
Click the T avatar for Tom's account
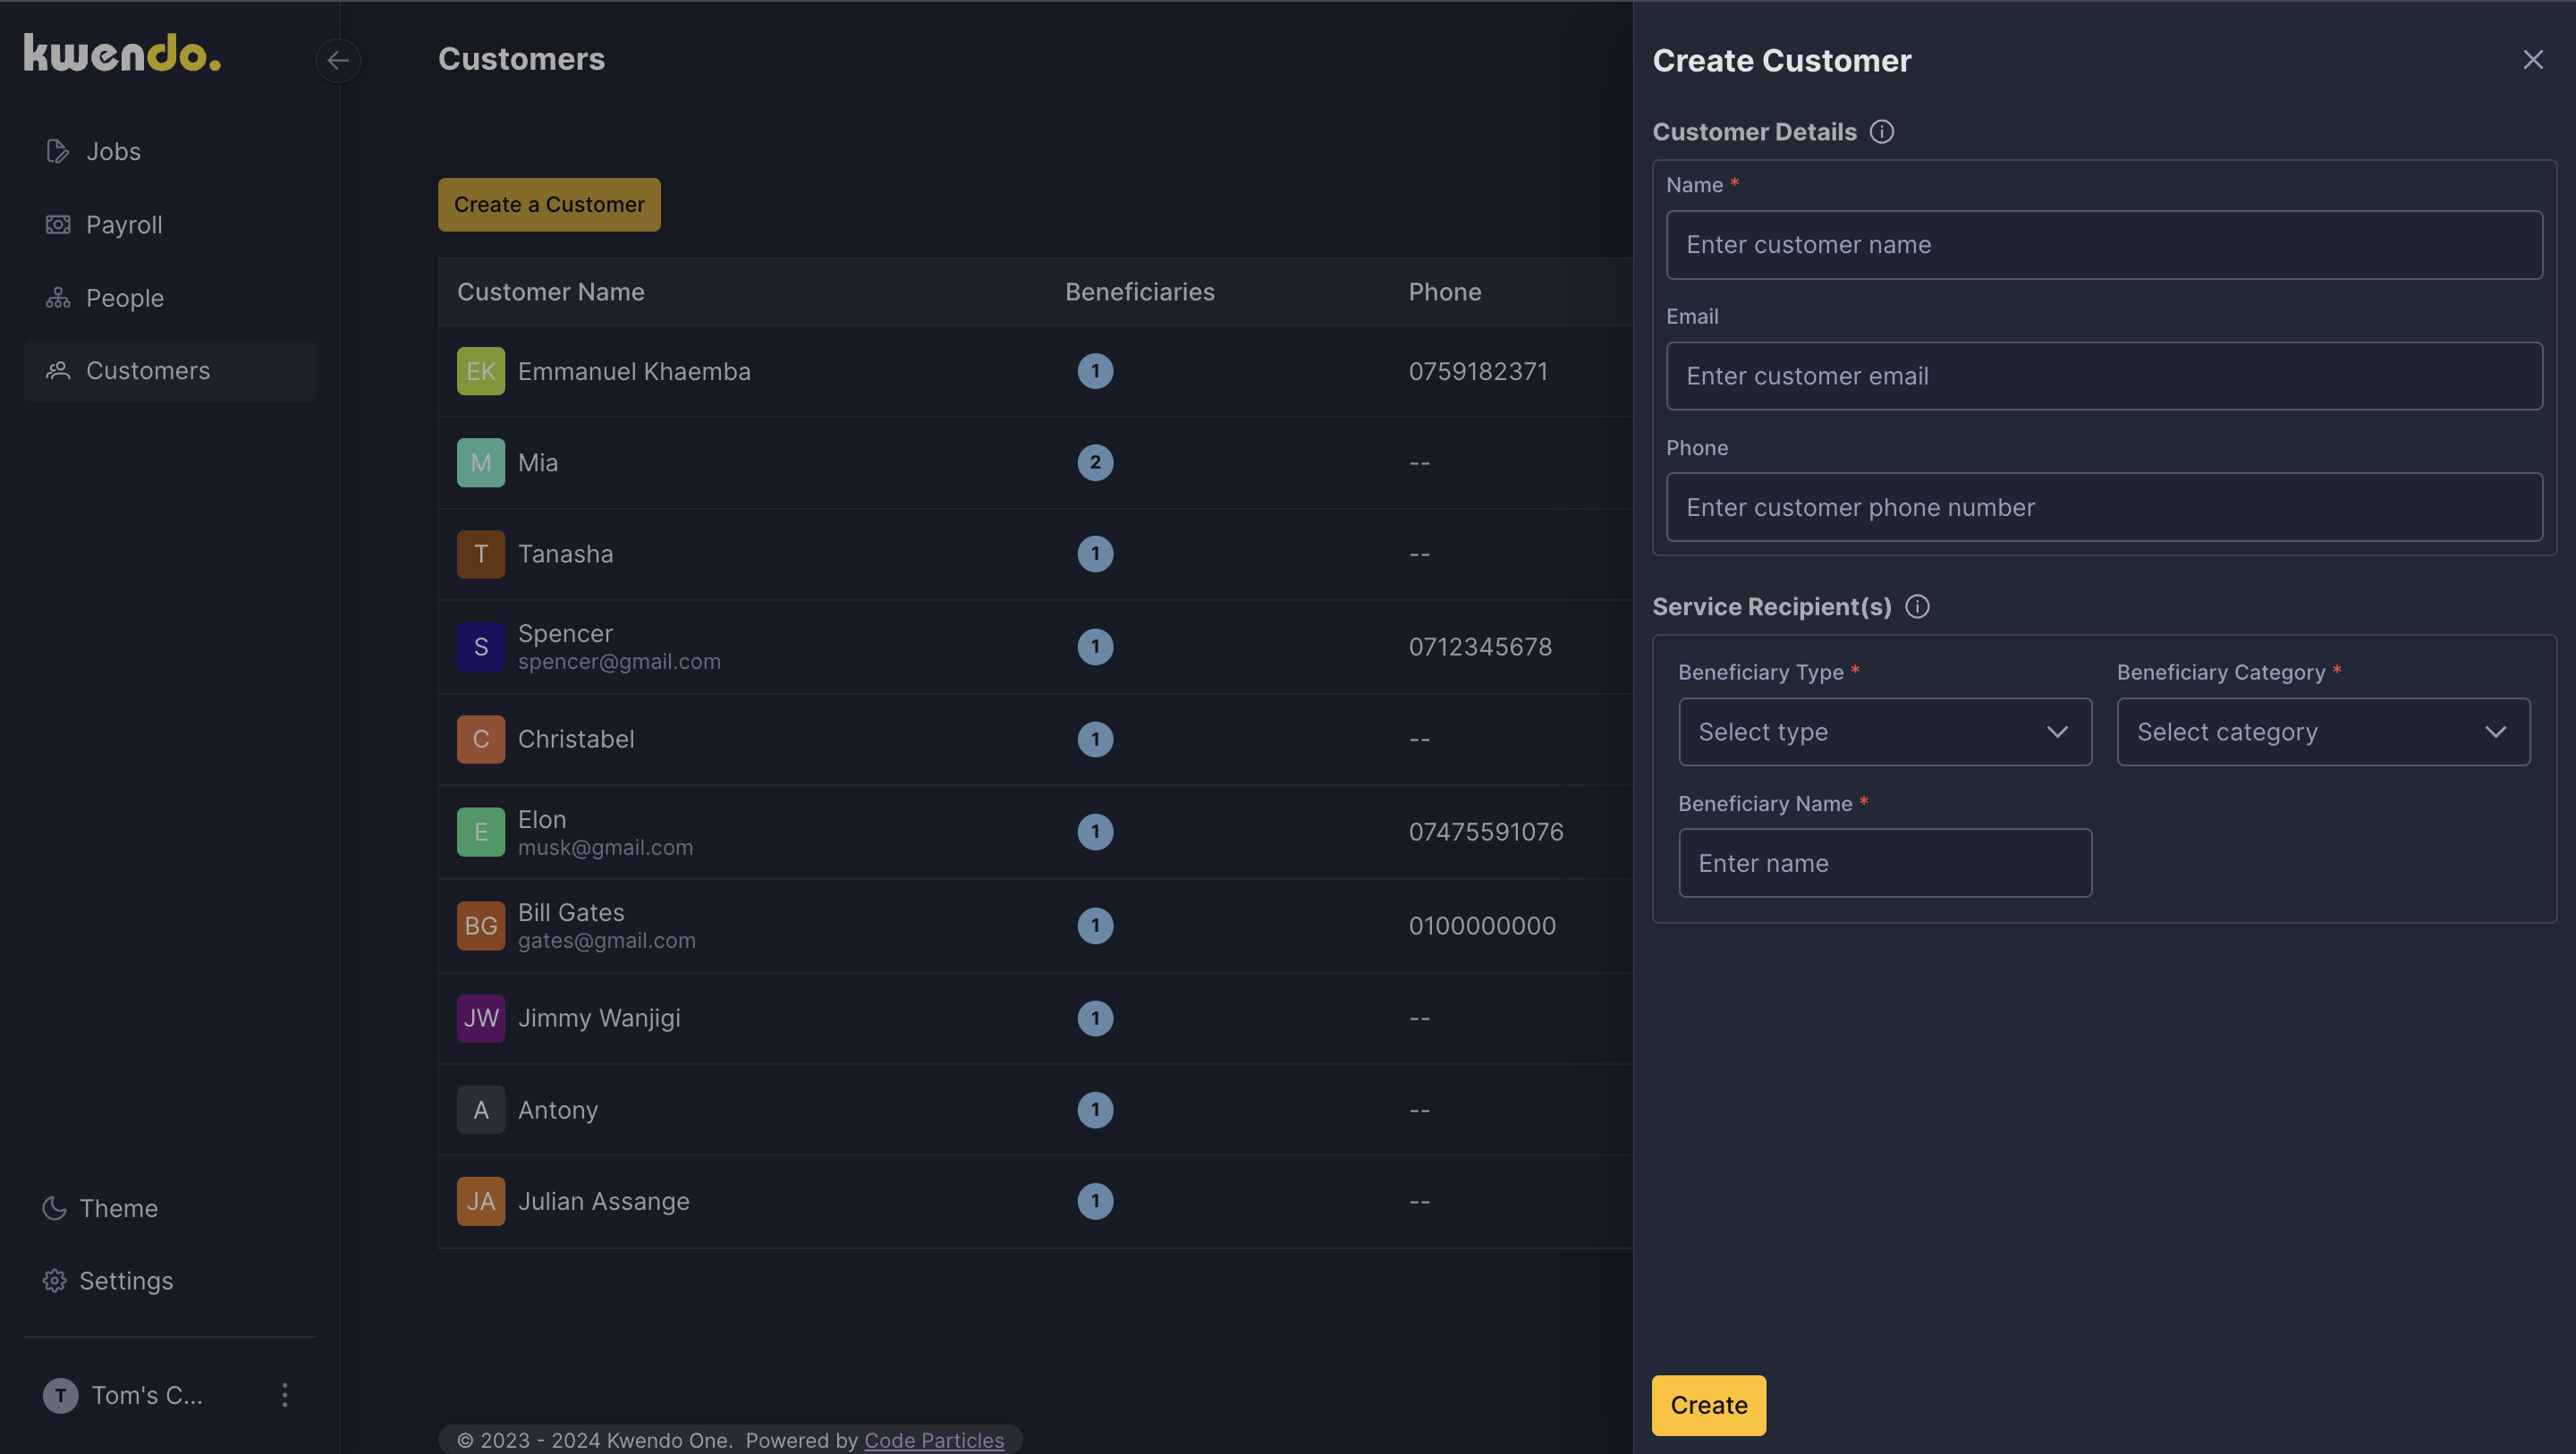[61, 1394]
